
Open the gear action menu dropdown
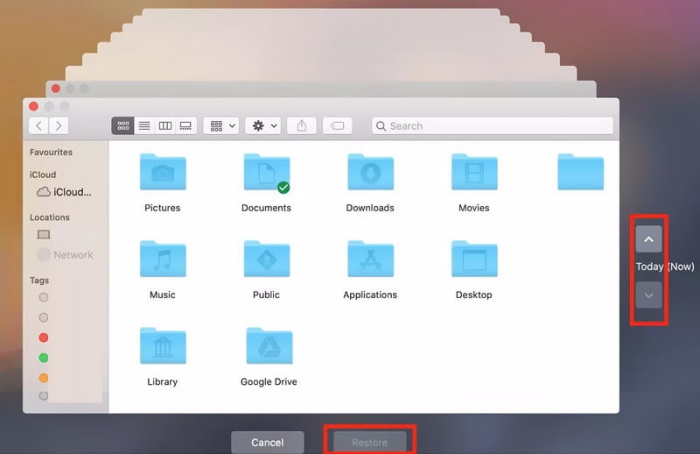265,126
